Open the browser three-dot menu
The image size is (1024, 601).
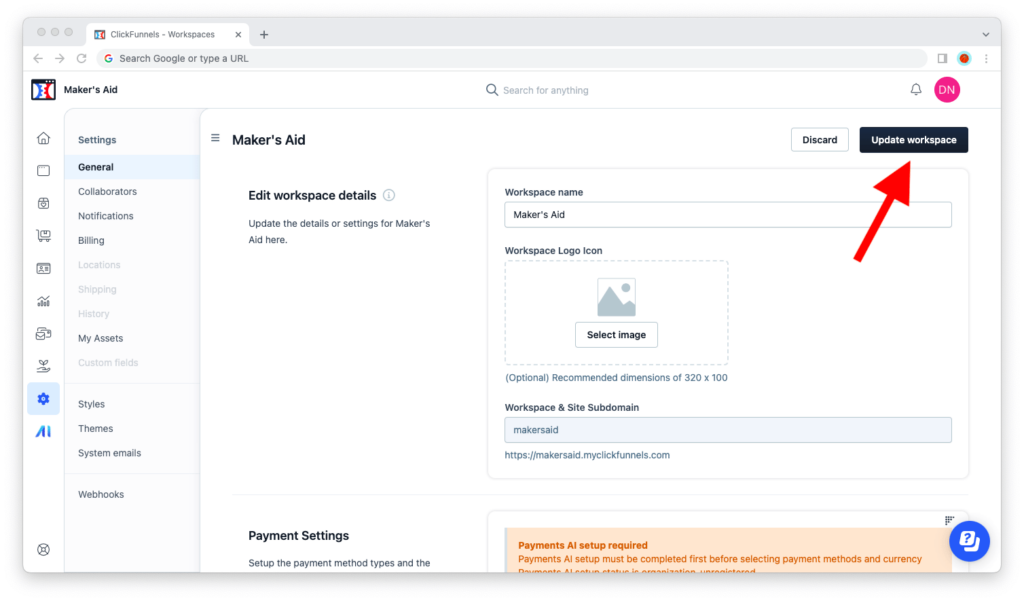(986, 58)
